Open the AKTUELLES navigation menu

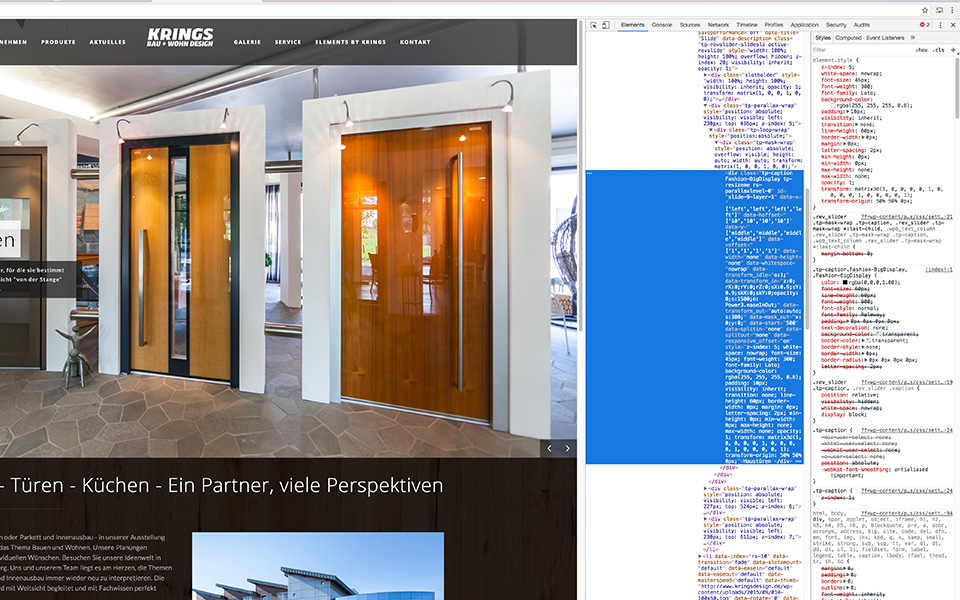(x=107, y=42)
